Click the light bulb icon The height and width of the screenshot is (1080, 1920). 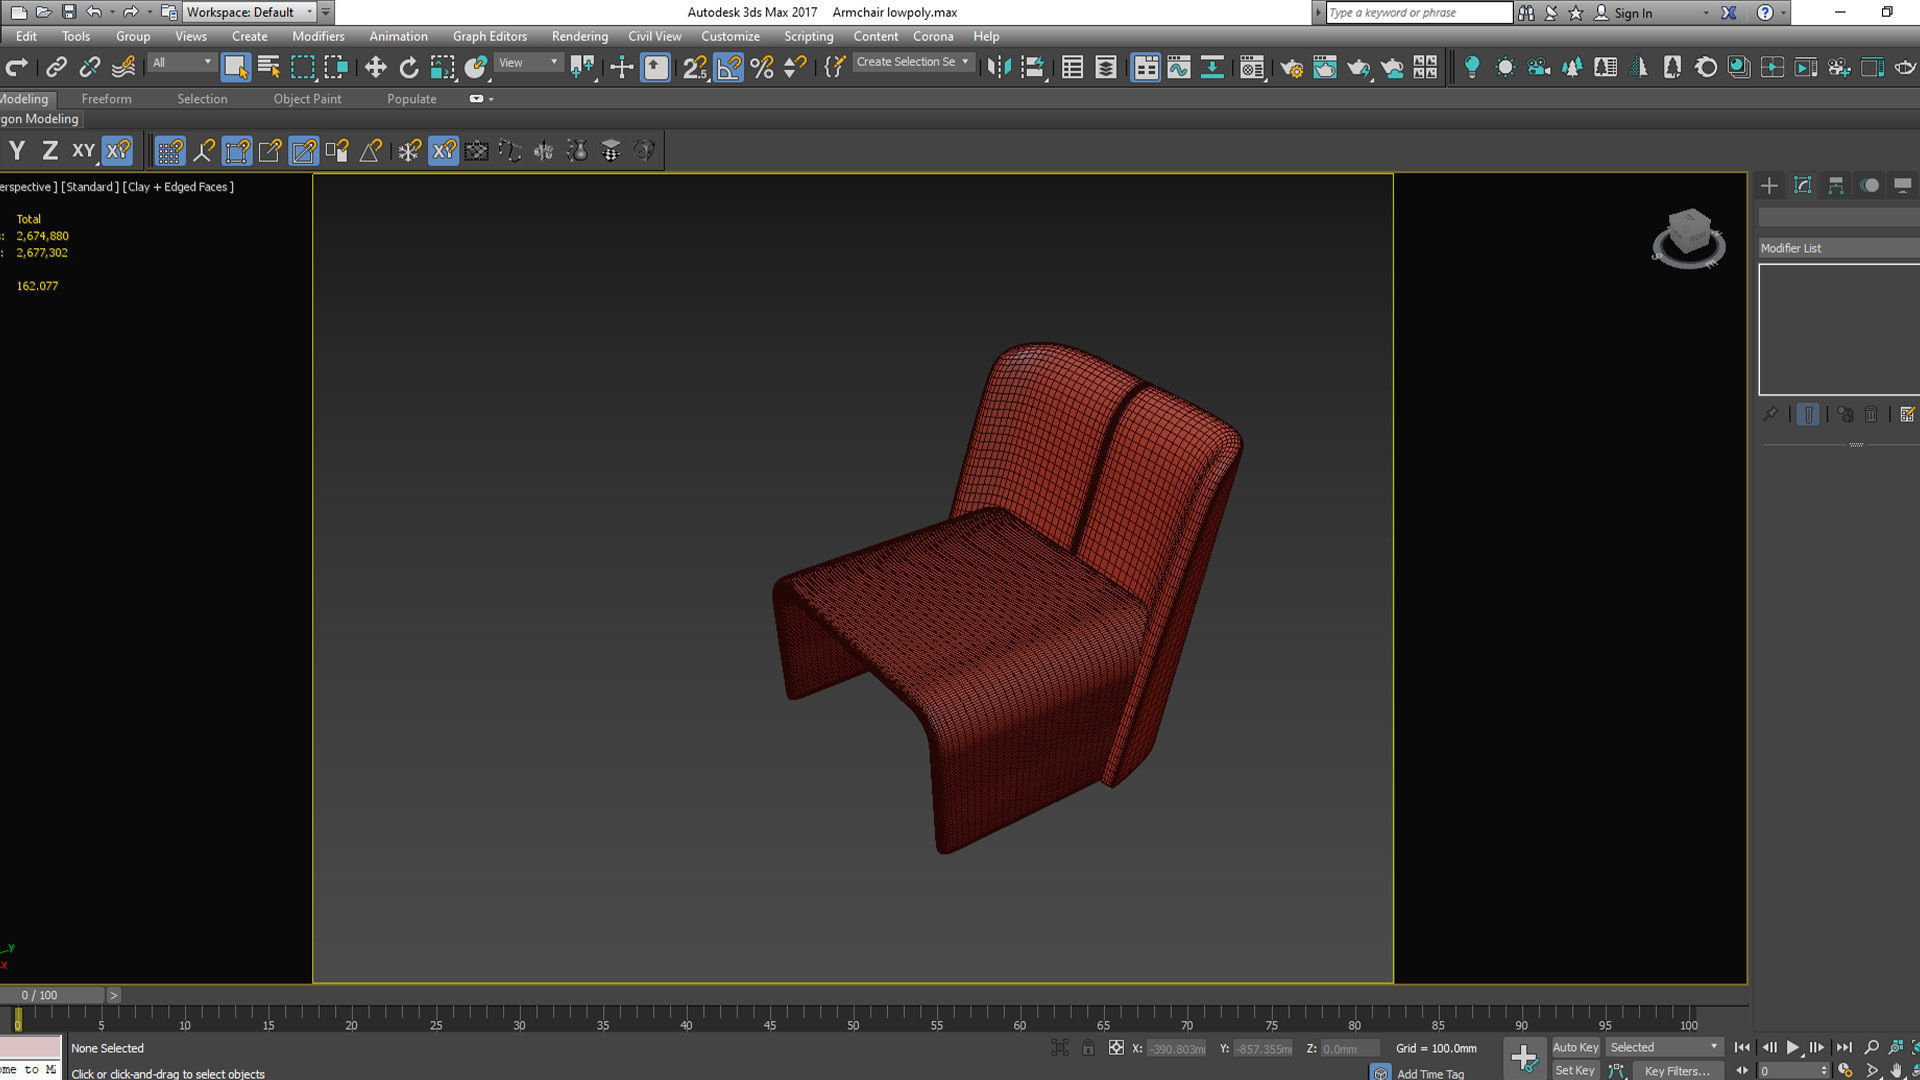tap(1472, 67)
